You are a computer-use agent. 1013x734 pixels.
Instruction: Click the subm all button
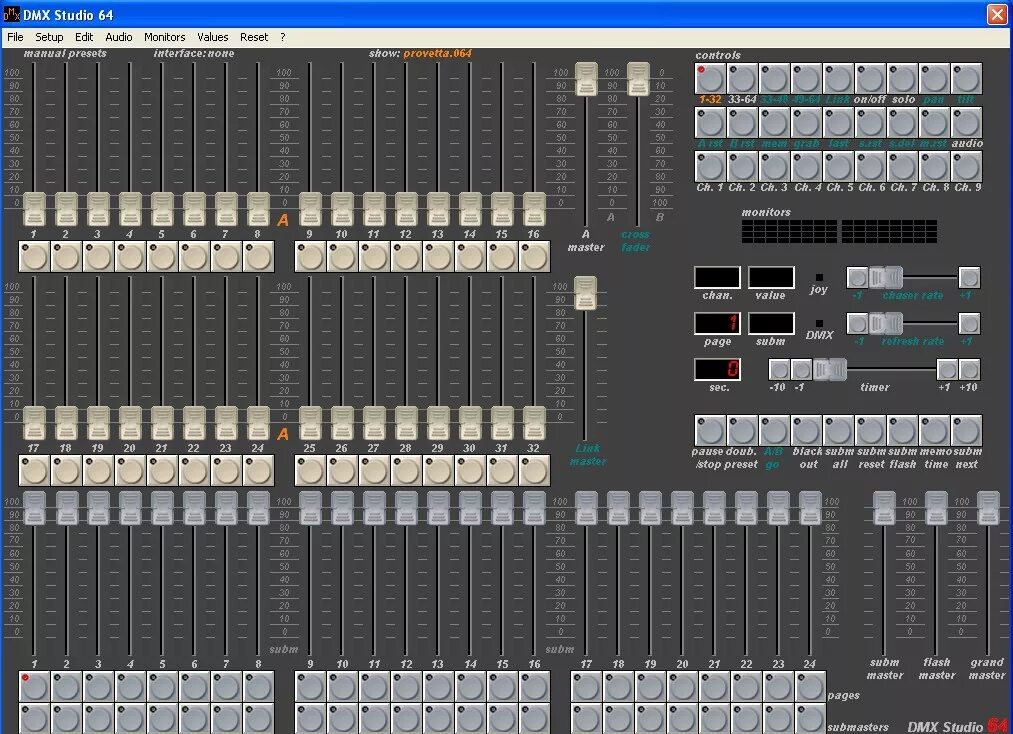click(839, 431)
